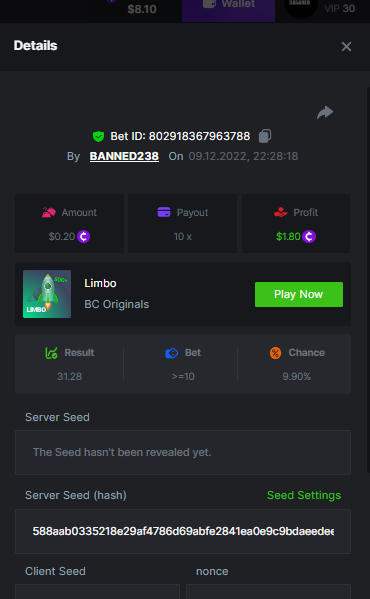
Task: Click the Payout card icon
Action: tap(164, 212)
